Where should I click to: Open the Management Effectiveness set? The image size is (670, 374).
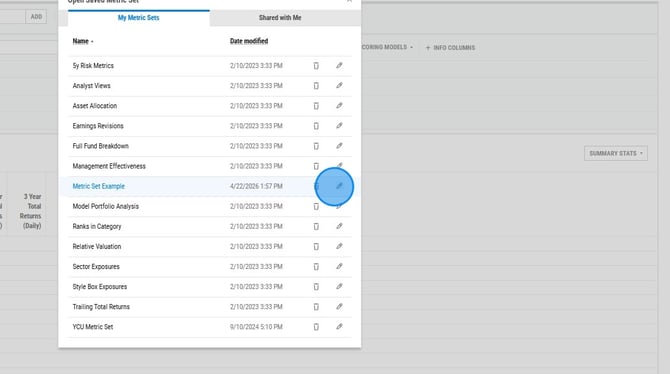109,166
